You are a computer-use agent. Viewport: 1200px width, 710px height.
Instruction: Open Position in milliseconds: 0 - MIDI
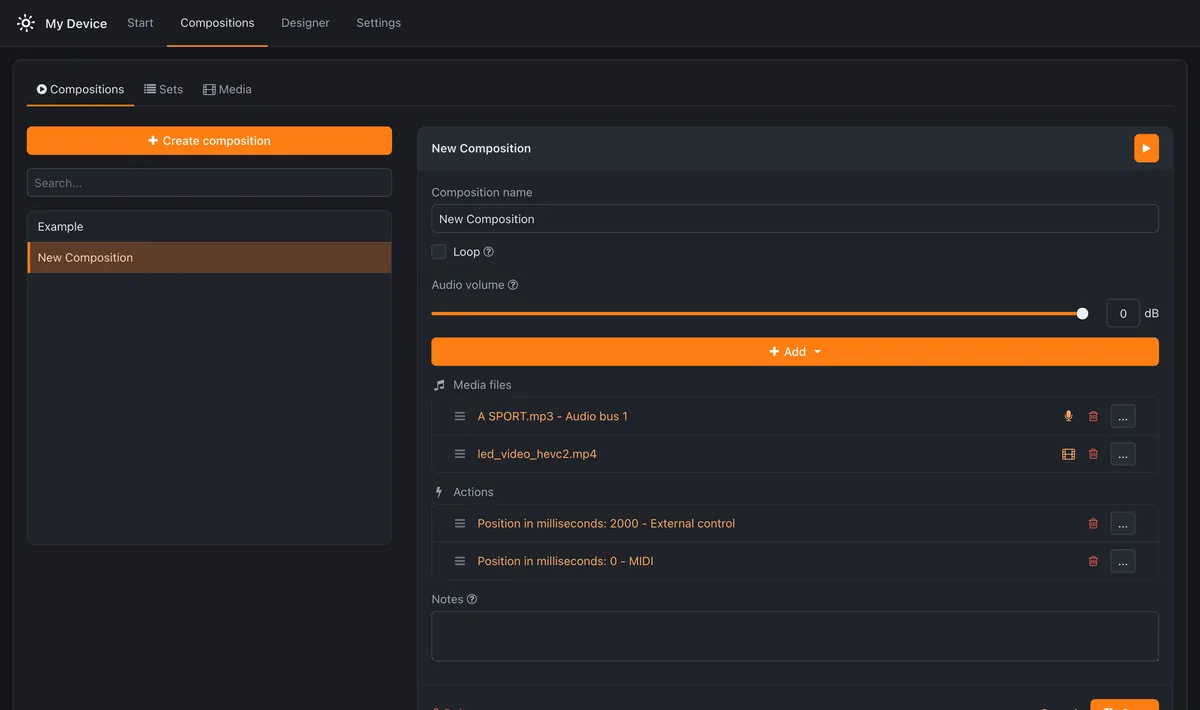(x=565, y=561)
